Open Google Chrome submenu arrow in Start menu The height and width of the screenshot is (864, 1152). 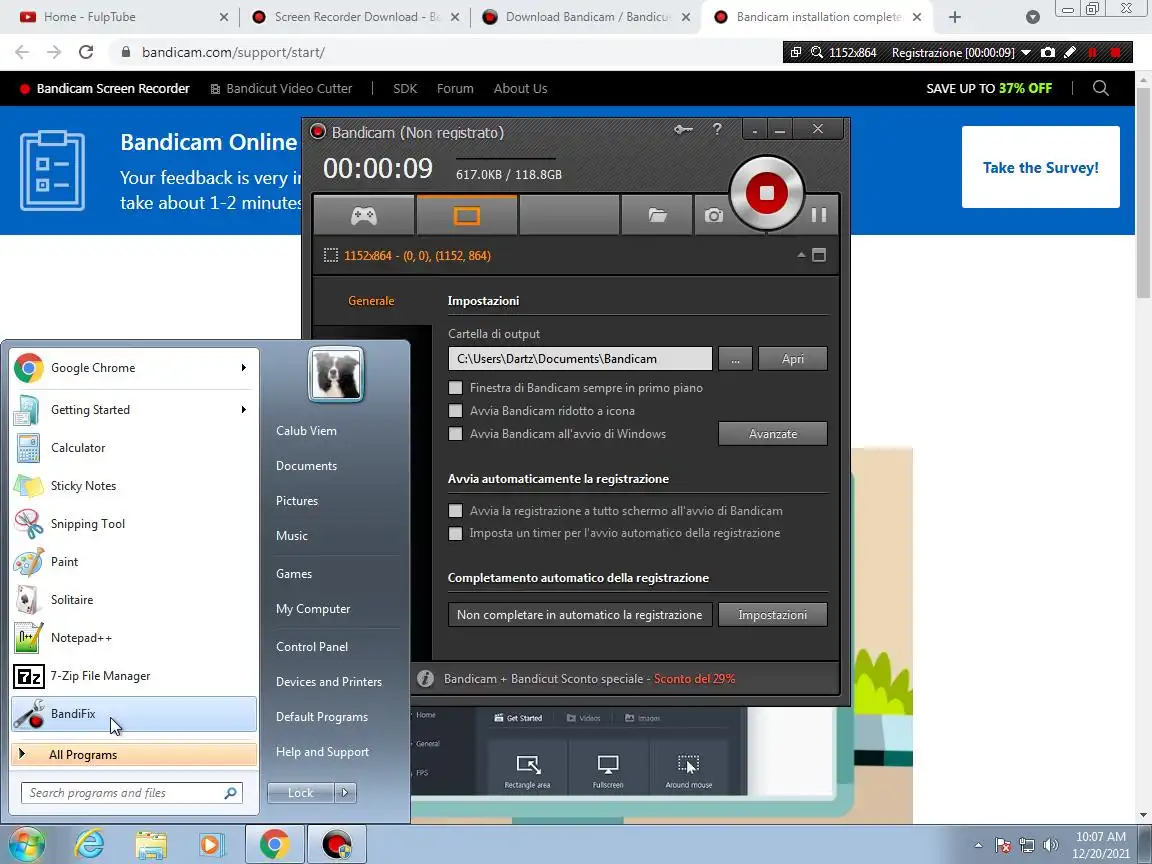pos(243,367)
